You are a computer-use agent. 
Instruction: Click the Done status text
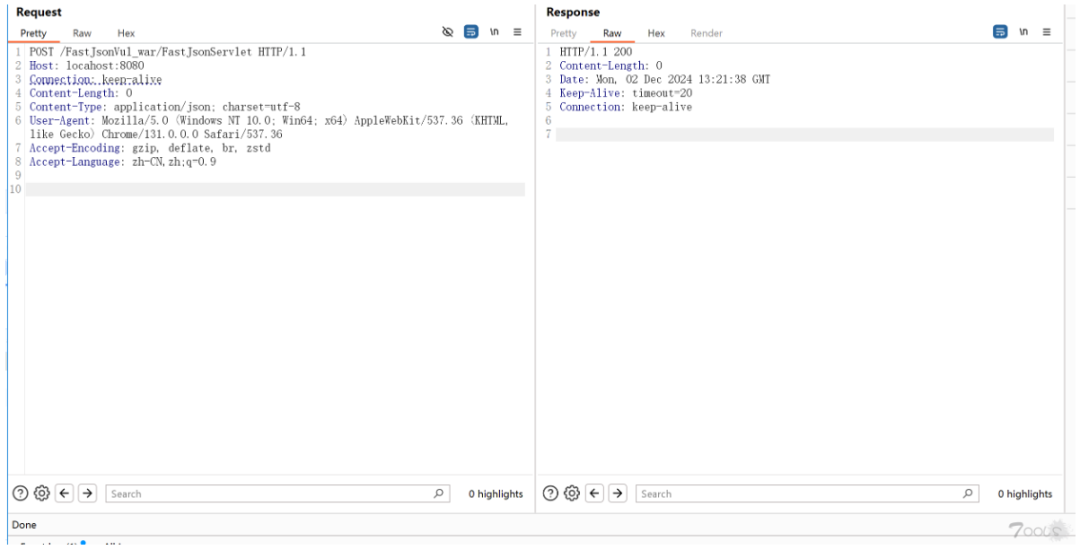[24, 525]
